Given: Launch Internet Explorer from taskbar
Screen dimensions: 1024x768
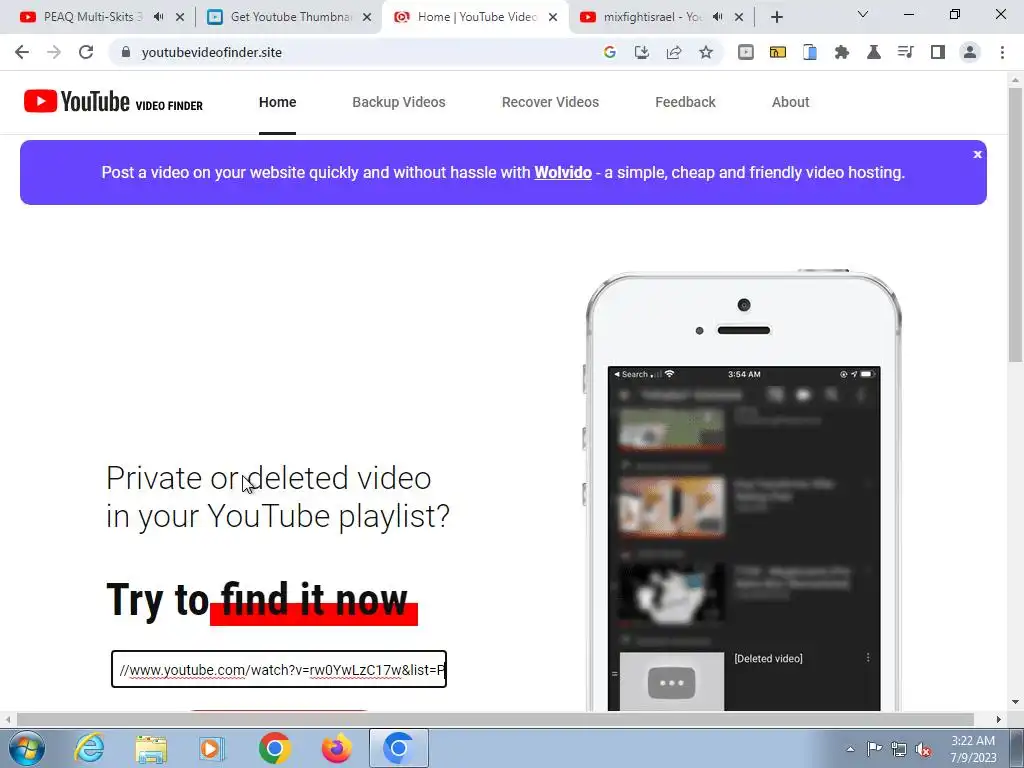Looking at the screenshot, I should point(89,748).
